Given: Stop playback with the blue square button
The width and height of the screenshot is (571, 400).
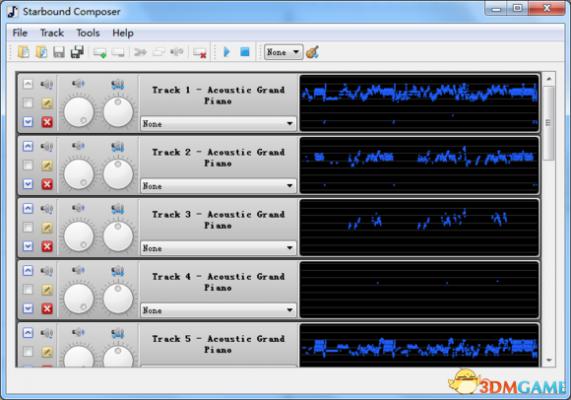Looking at the screenshot, I should 245,52.
